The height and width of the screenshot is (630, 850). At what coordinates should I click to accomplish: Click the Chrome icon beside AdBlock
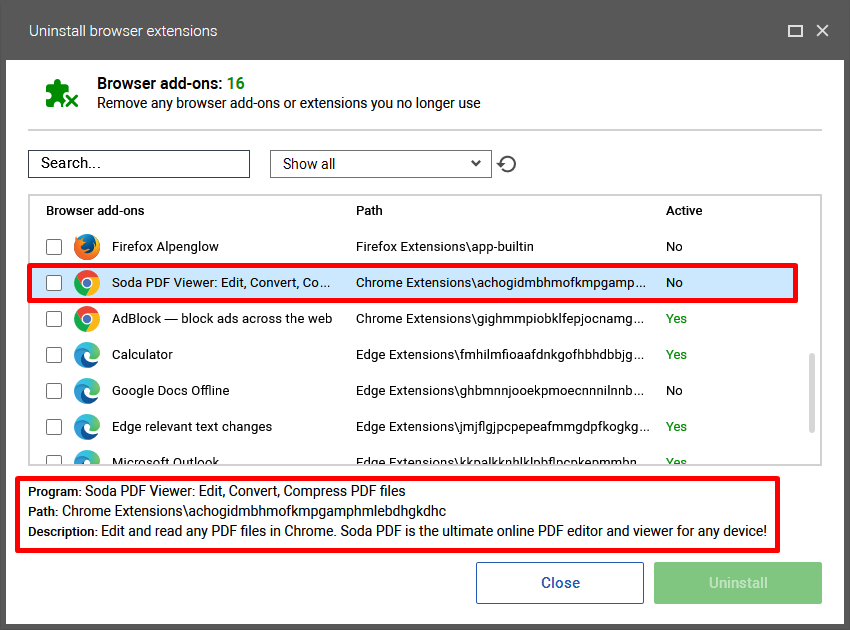tap(87, 319)
